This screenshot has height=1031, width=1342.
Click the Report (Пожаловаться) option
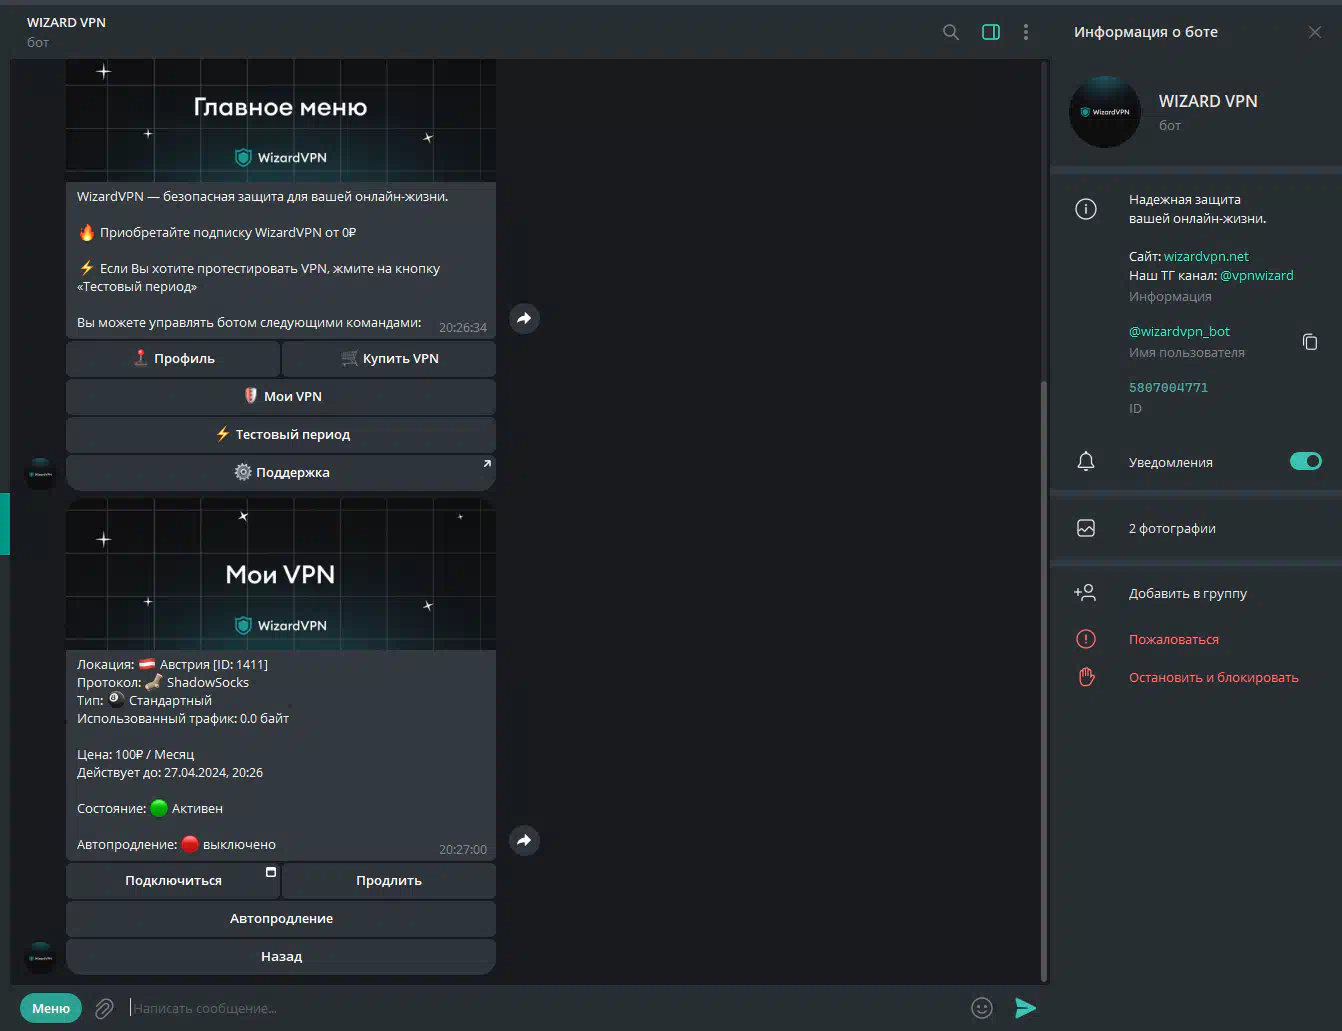1196,639
